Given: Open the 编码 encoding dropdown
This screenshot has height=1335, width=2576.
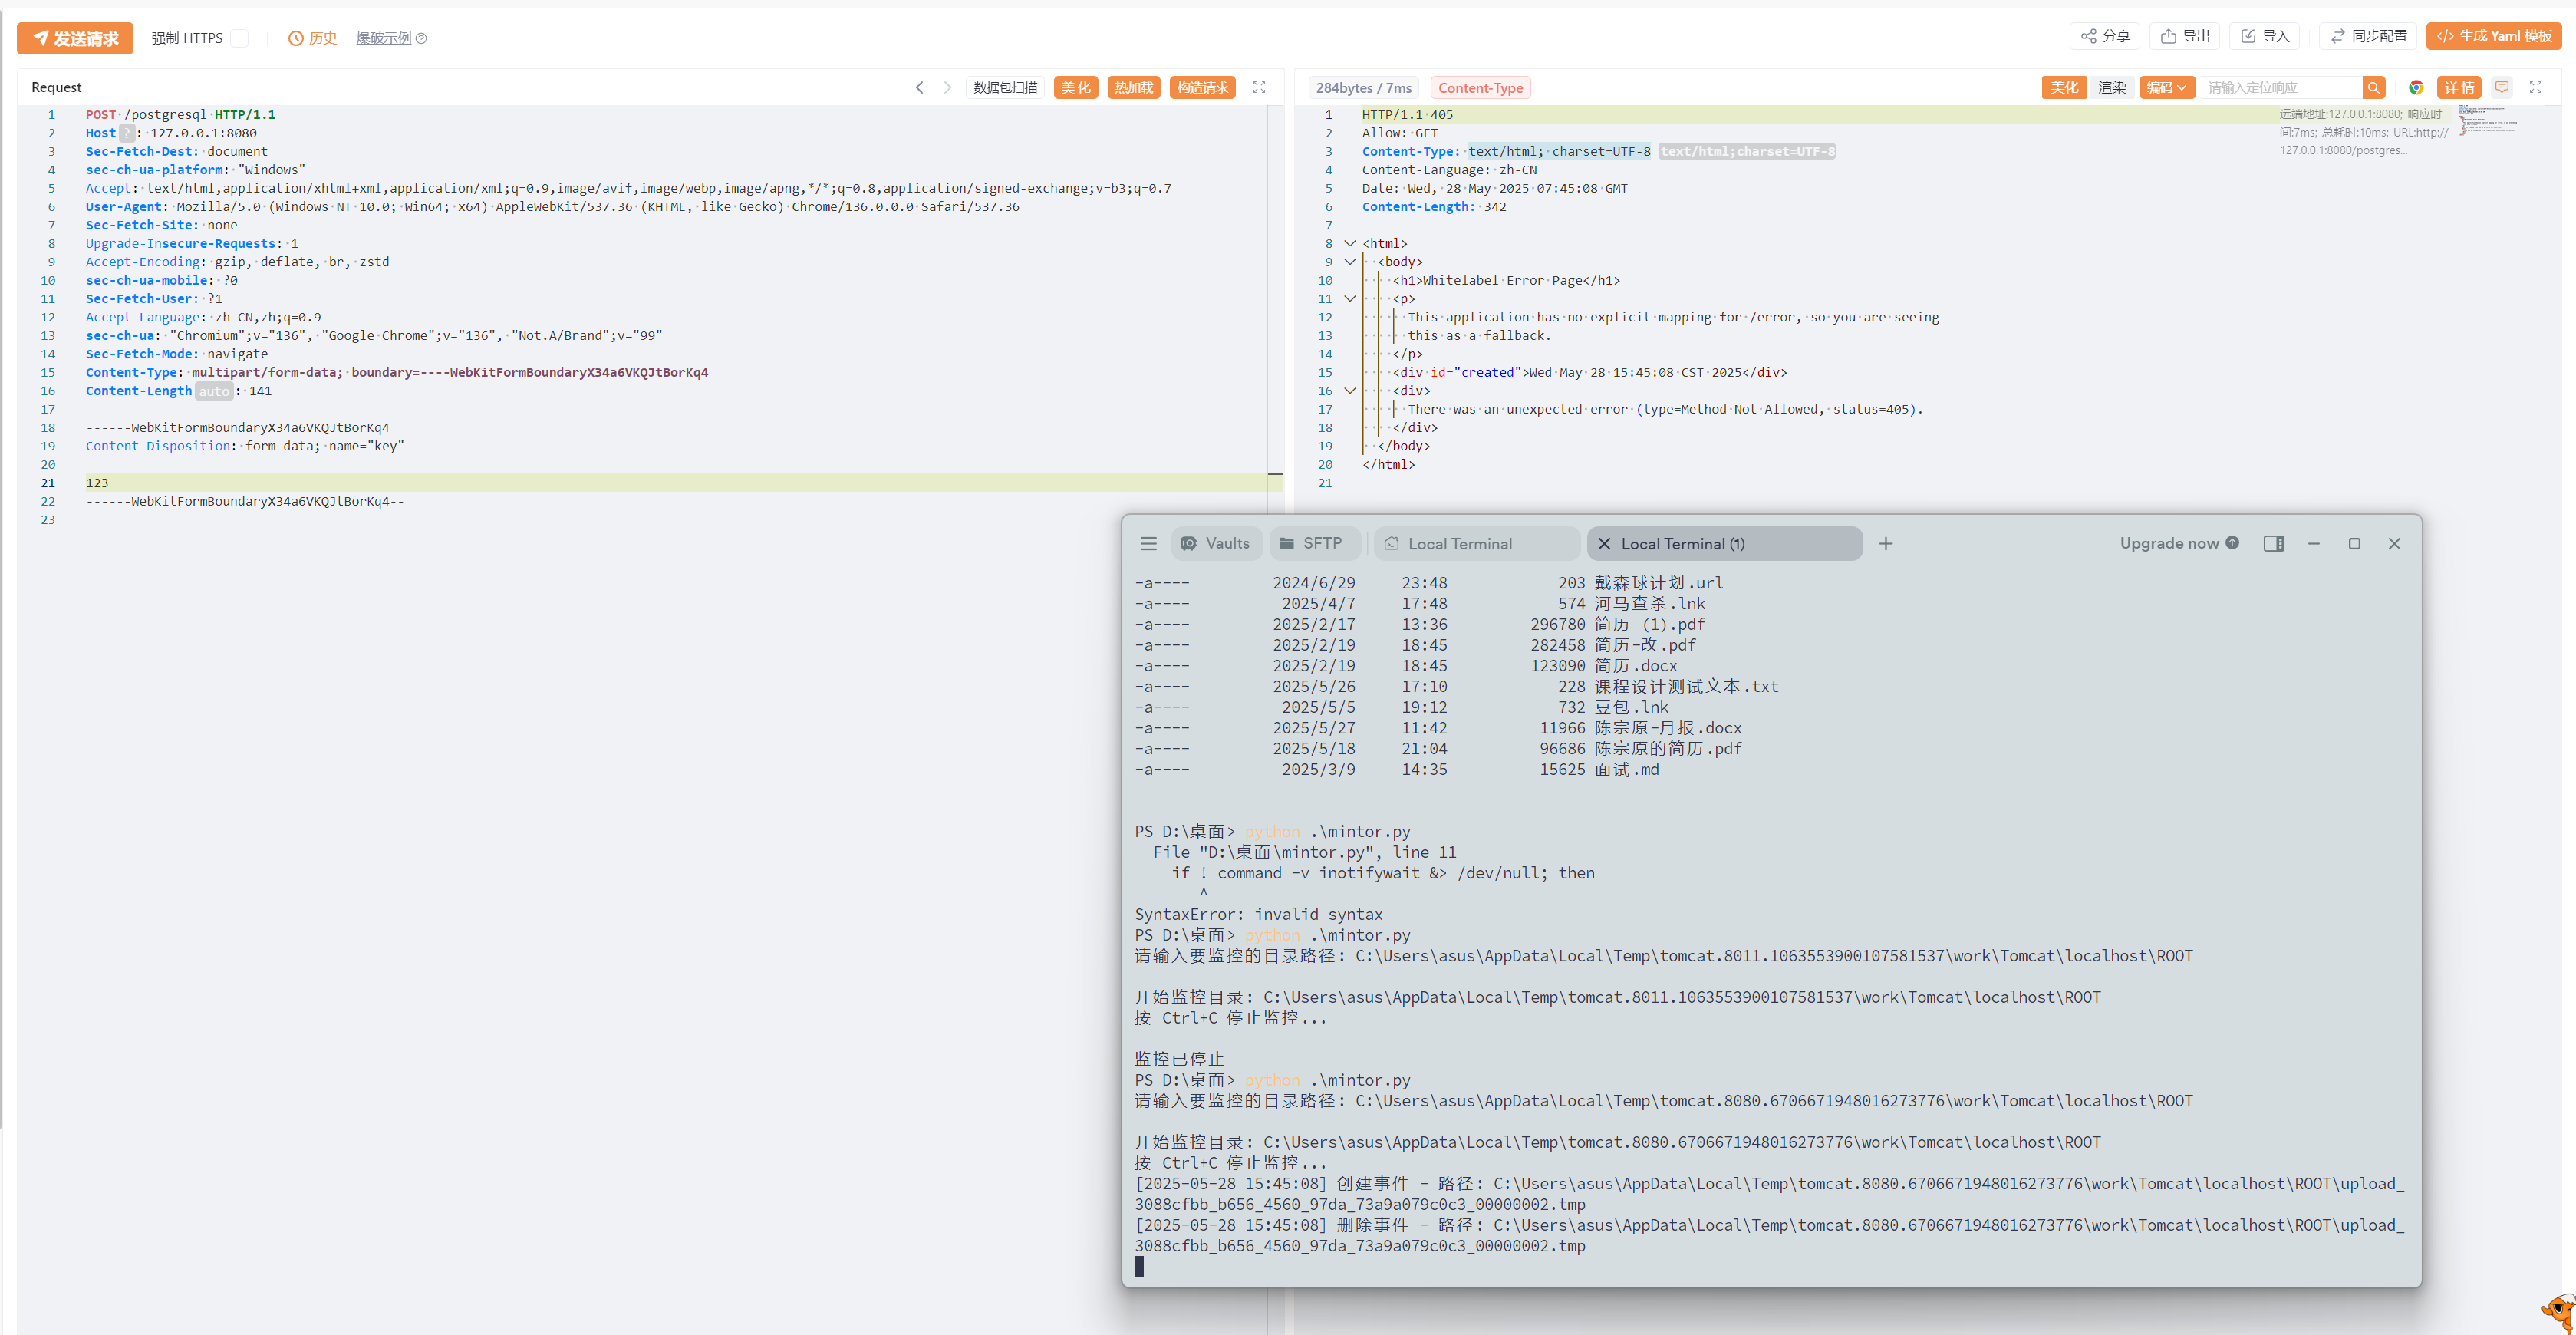Looking at the screenshot, I should 2166,88.
